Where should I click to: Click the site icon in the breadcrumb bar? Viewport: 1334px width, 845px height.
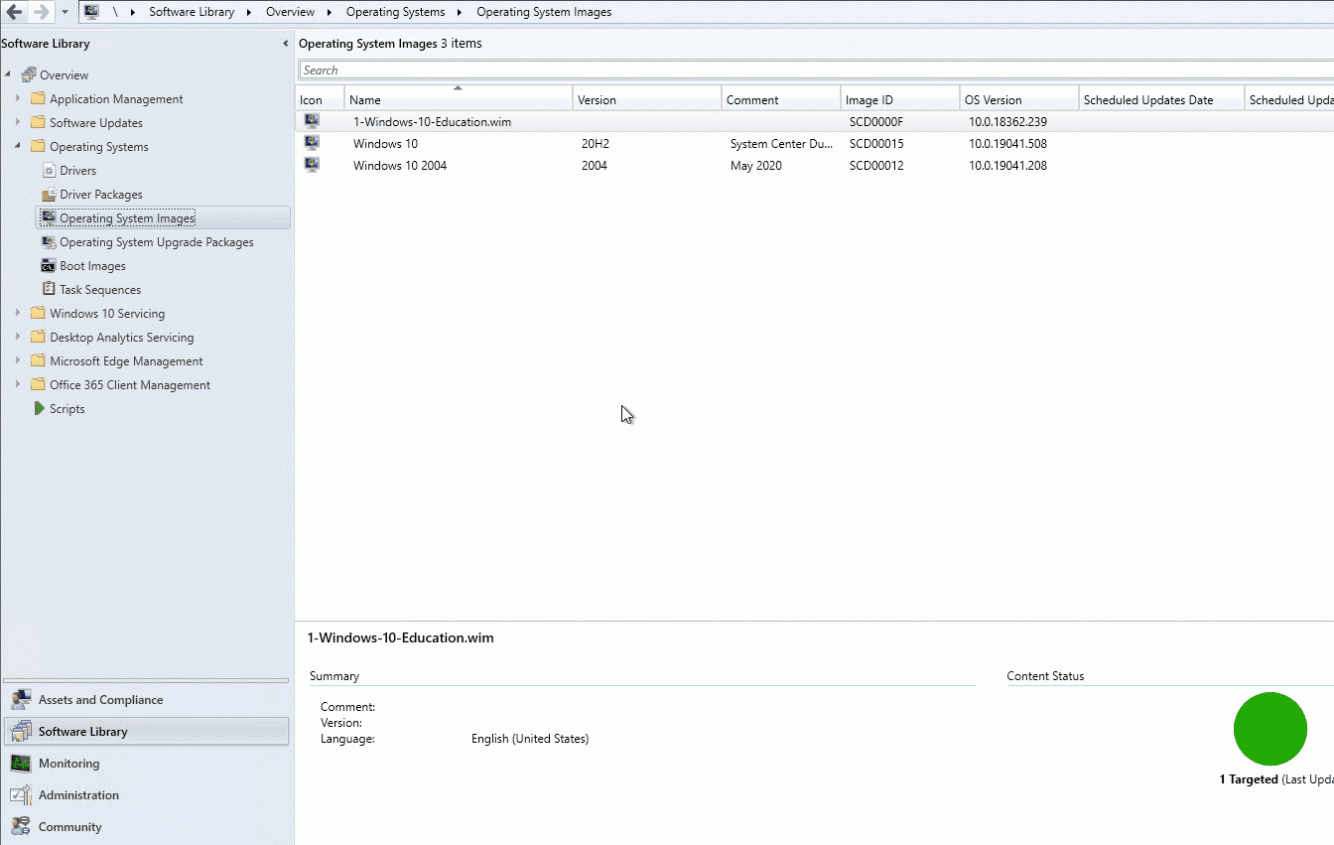point(92,11)
